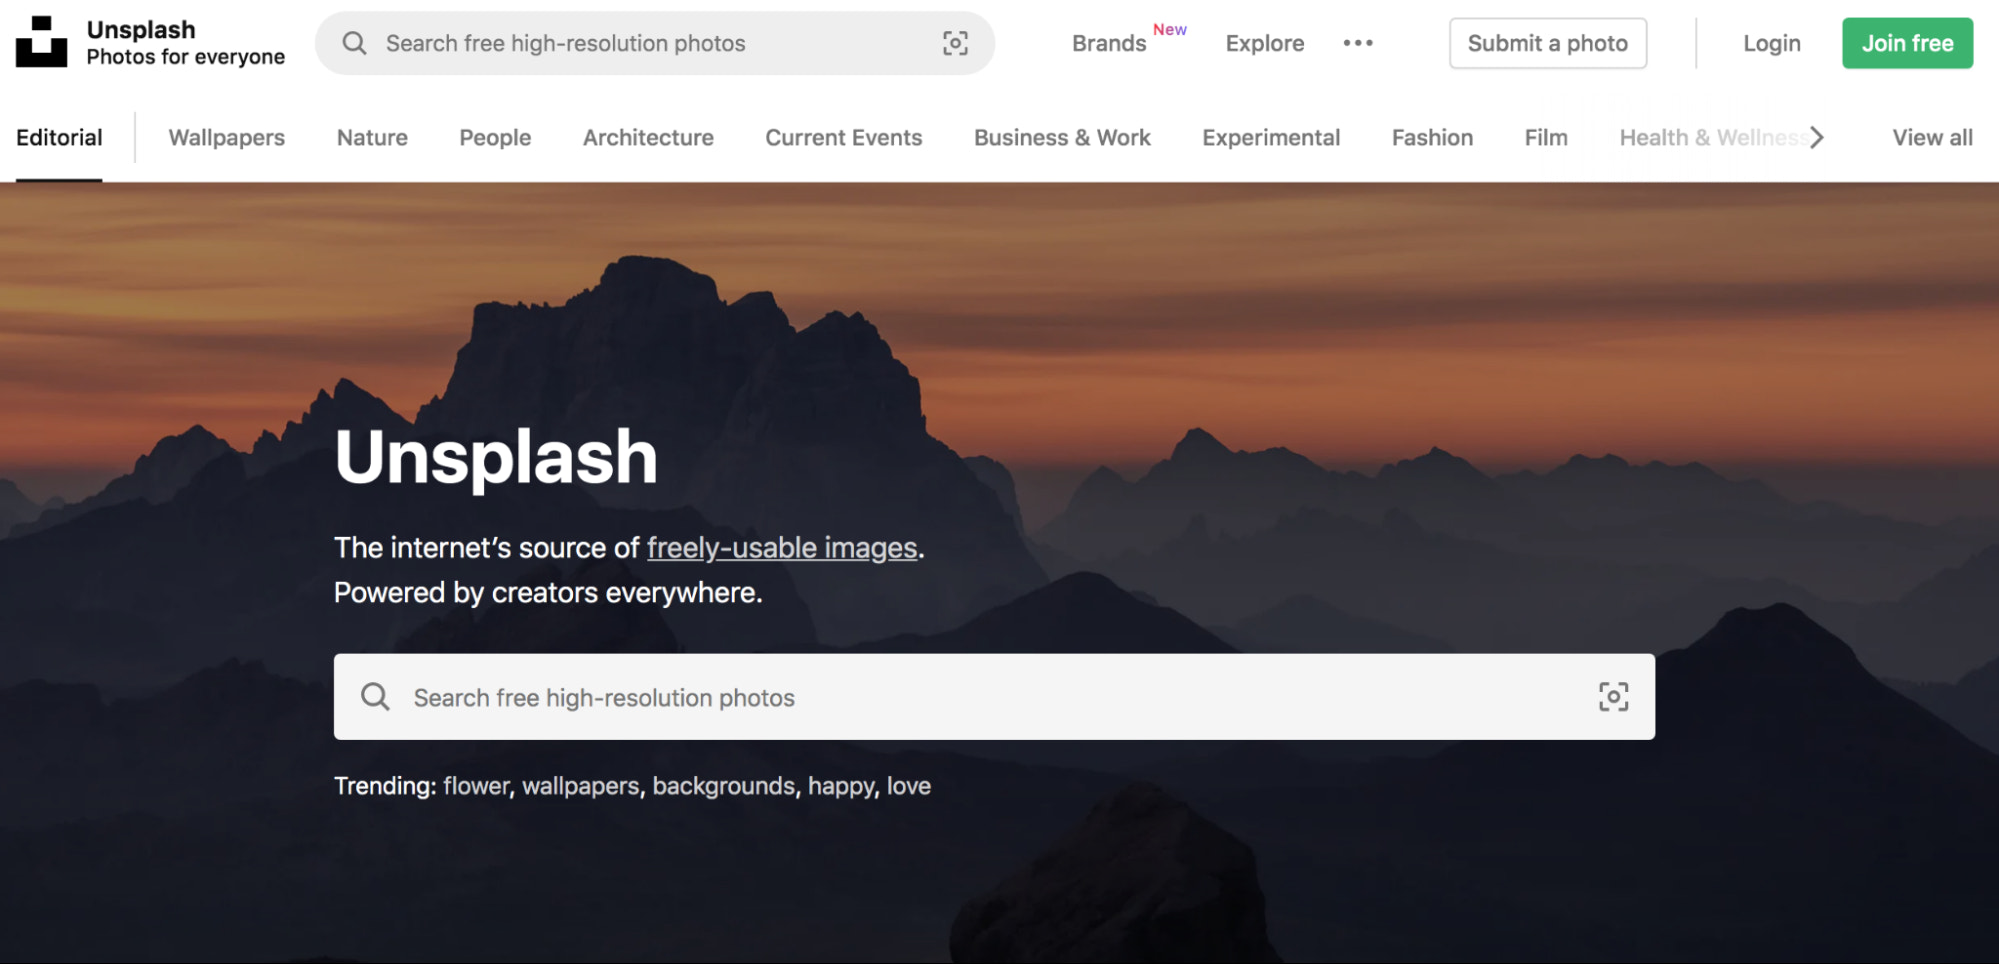This screenshot has height=964, width=1999.
Task: Open the Brands menu
Action: [1108, 43]
